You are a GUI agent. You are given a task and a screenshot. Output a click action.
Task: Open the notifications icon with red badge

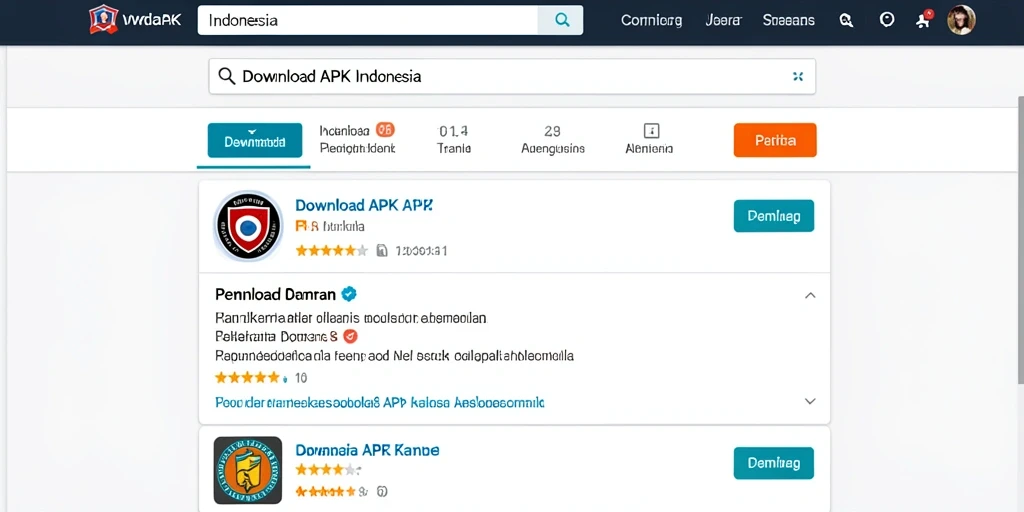[x=924, y=19]
